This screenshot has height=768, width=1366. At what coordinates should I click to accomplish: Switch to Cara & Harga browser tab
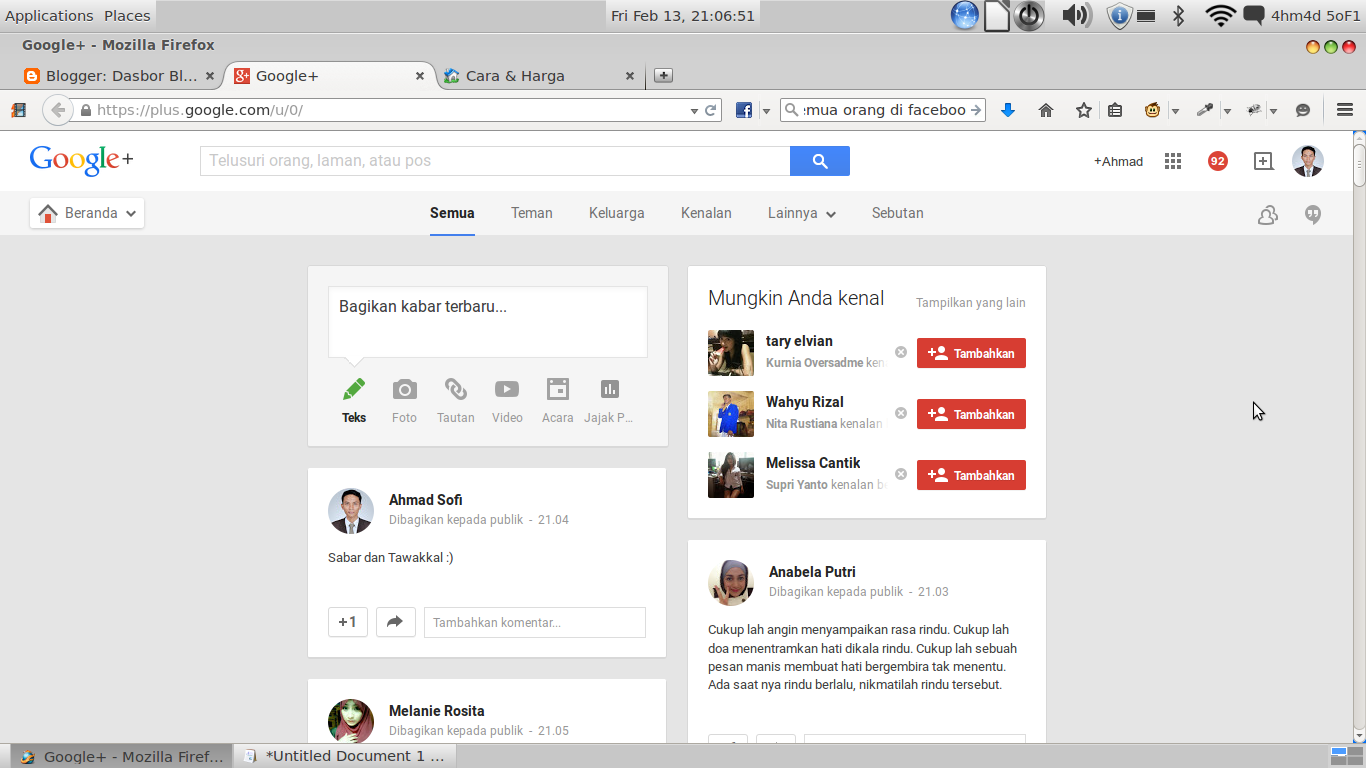(x=538, y=75)
